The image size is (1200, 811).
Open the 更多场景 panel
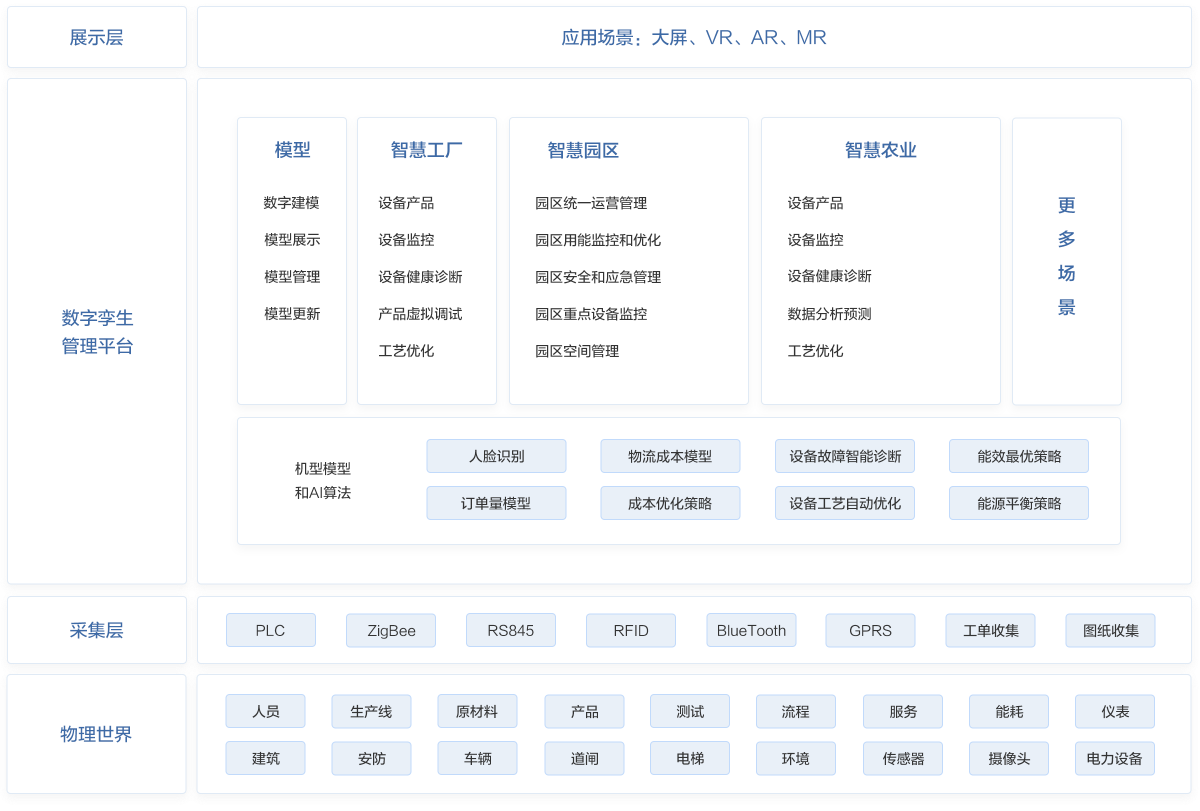(x=1066, y=257)
